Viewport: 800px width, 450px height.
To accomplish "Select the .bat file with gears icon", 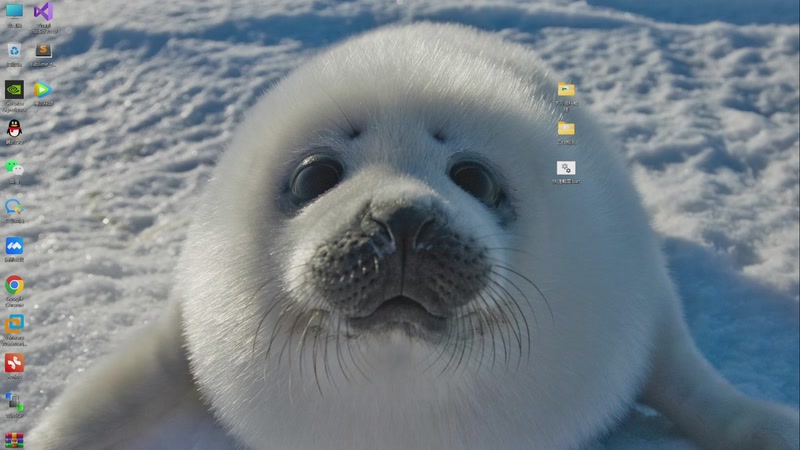I will point(566,167).
